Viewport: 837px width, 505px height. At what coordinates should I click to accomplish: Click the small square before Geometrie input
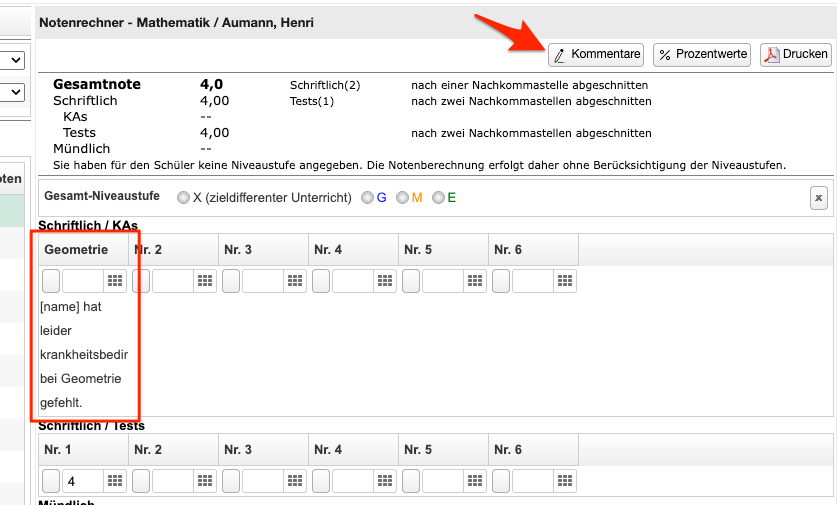(x=50, y=281)
